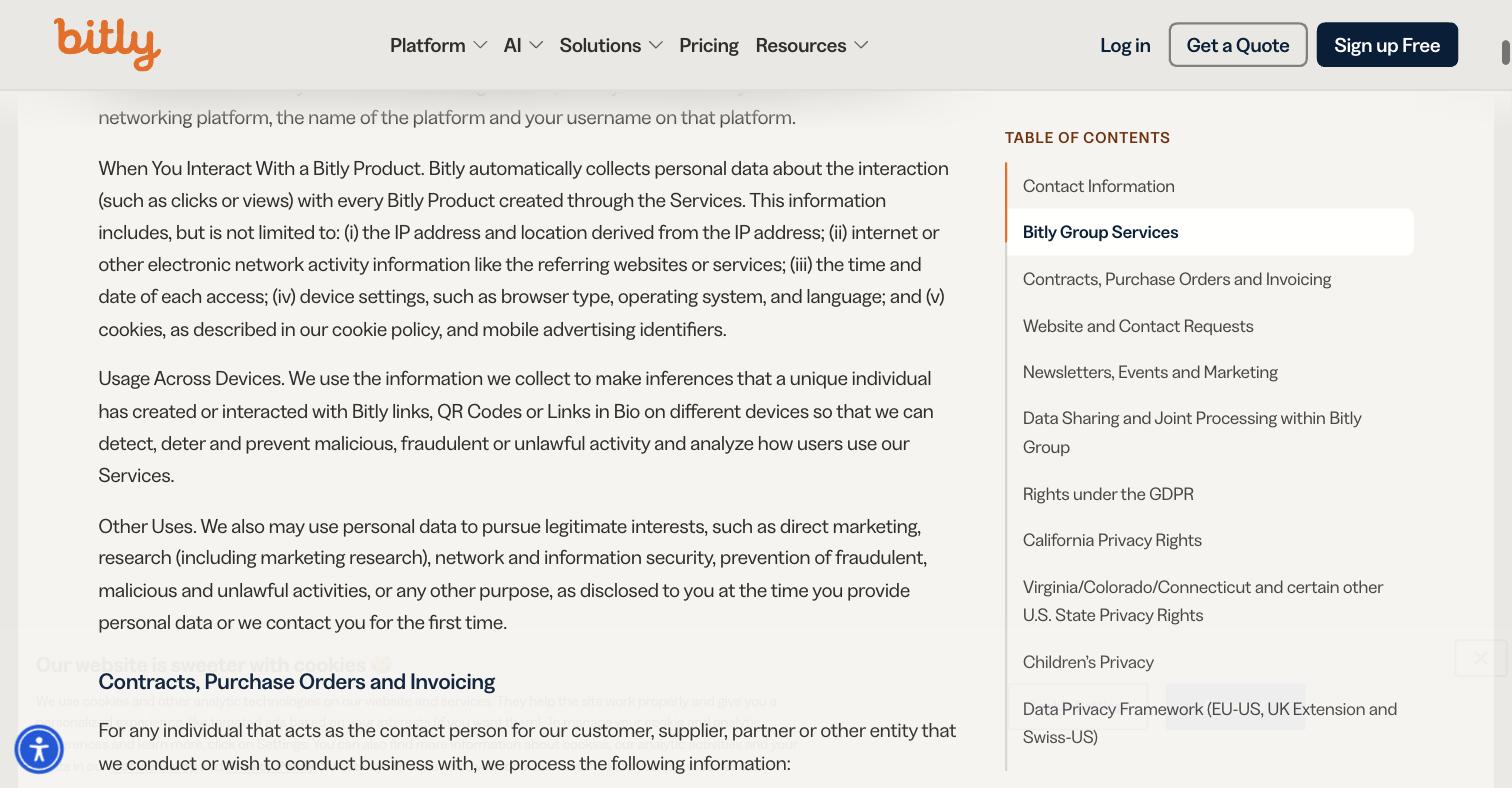This screenshot has width=1512, height=788.
Task: Go to Contracts, Purchase Orders and Invoicing entry
Action: [x=1176, y=279]
